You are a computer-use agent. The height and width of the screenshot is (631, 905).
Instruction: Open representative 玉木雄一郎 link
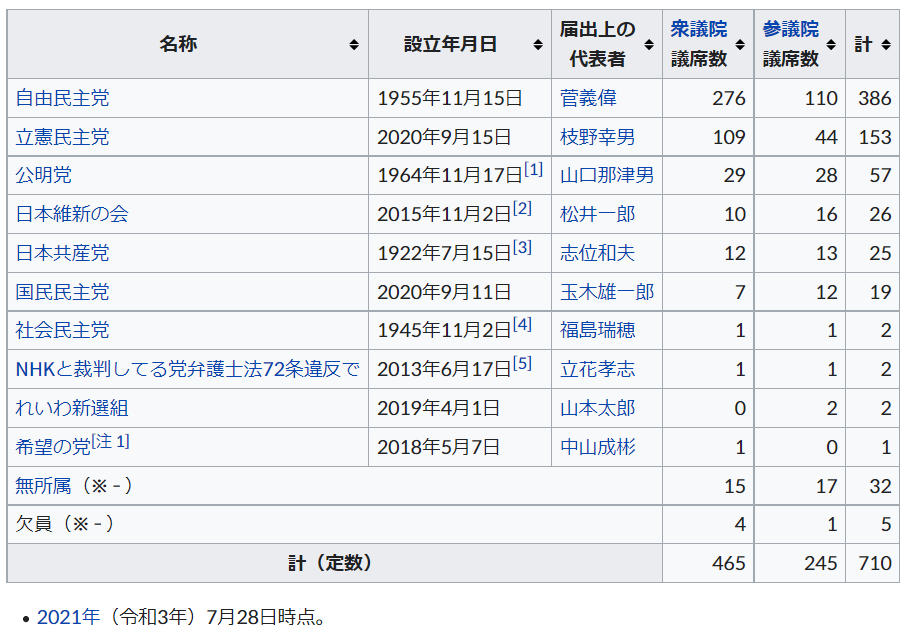607,292
